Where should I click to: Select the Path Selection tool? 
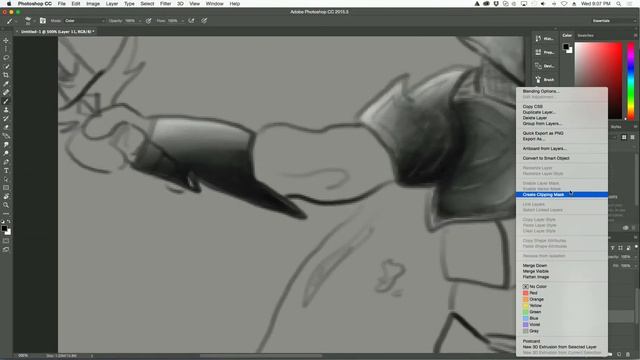[6, 179]
